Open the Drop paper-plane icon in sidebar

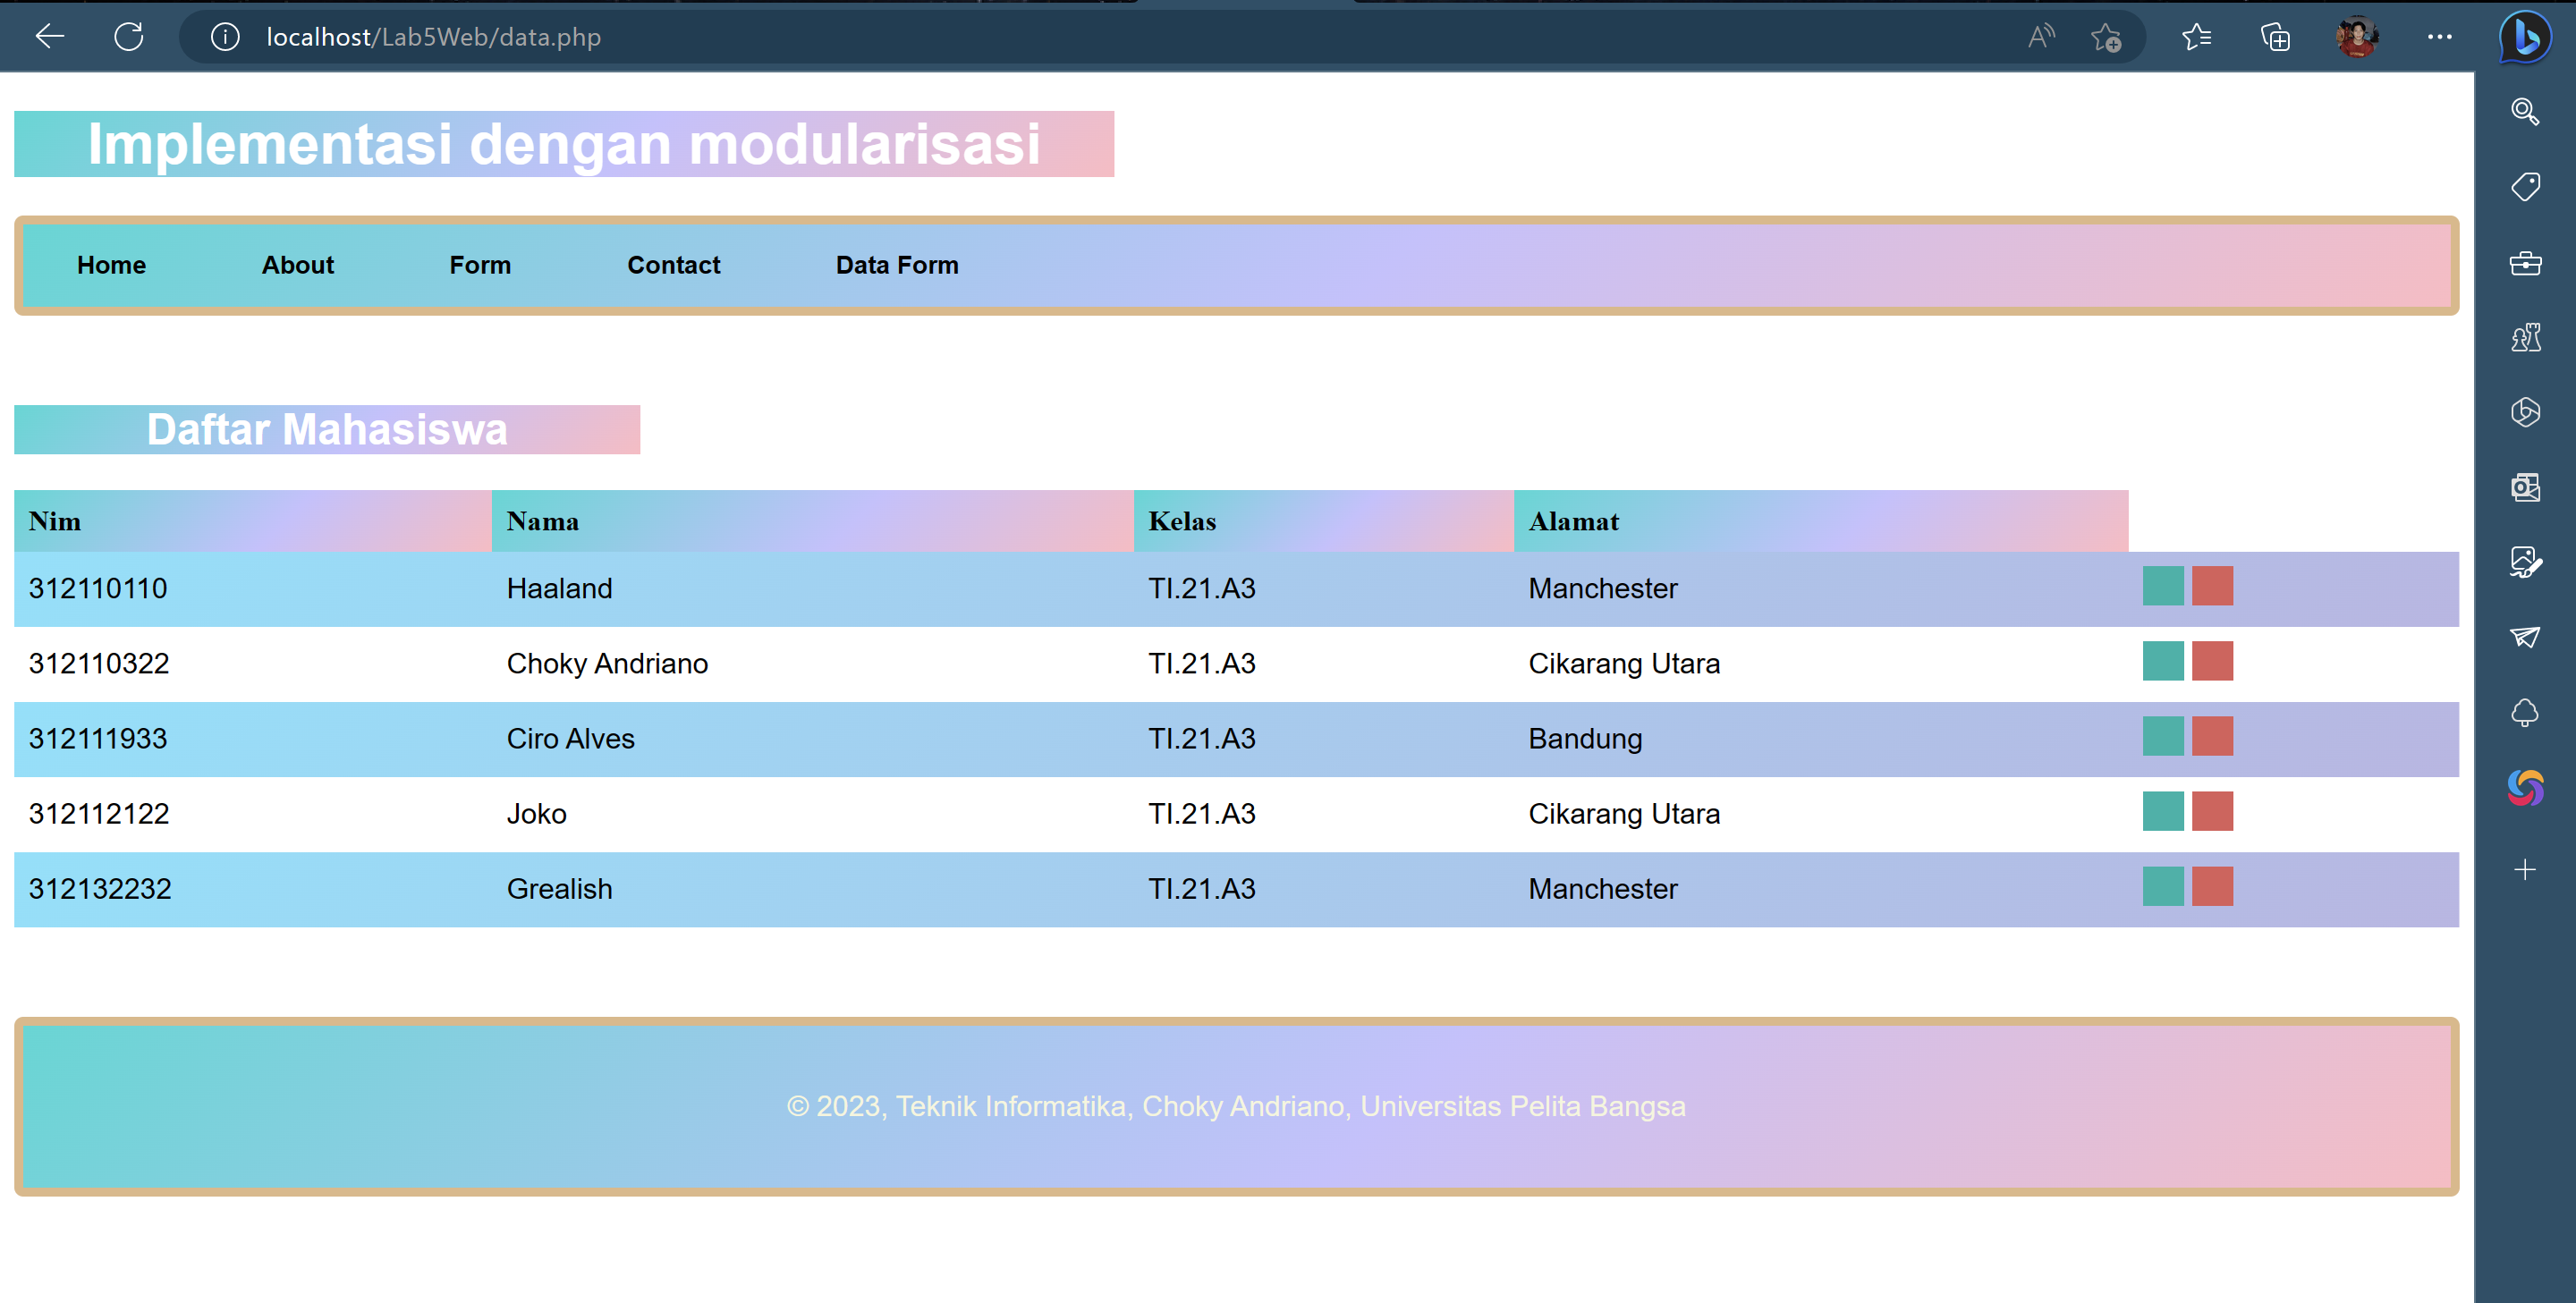point(2524,637)
